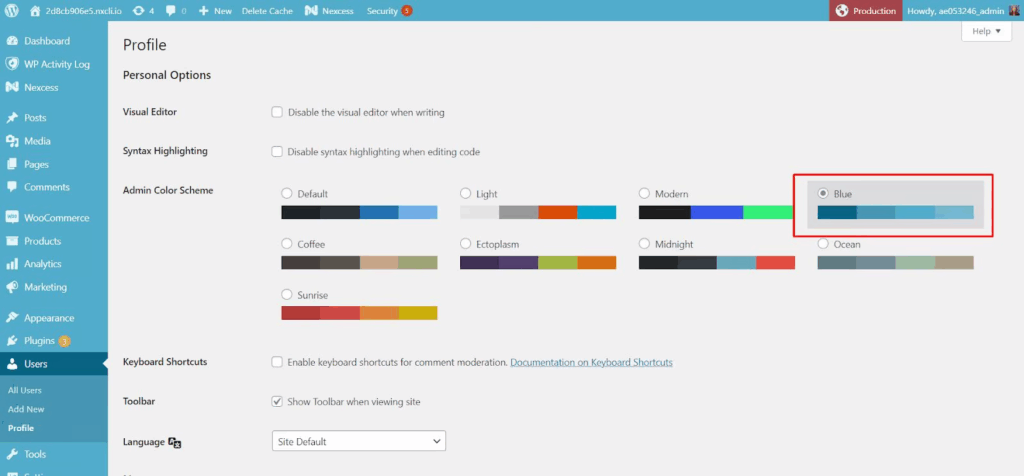Click the user avatar in admin bar
Screen dimensions: 1024x476
point(1013,10)
